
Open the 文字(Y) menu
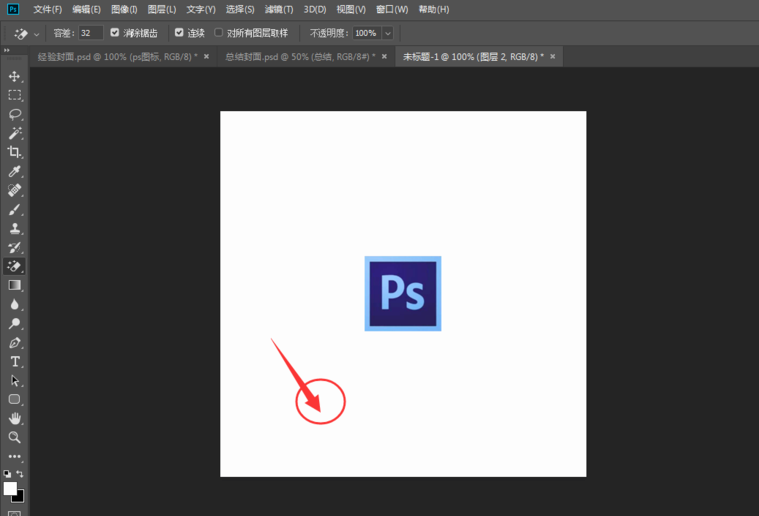click(201, 9)
